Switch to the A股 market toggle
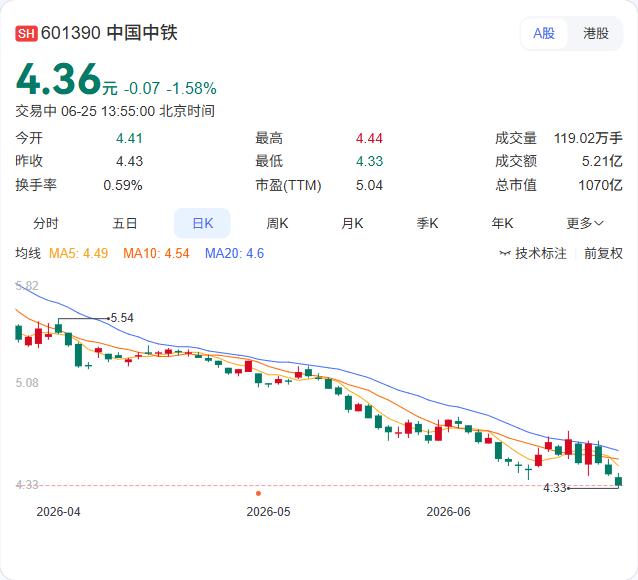Image resolution: width=638 pixels, height=580 pixels. [x=544, y=33]
